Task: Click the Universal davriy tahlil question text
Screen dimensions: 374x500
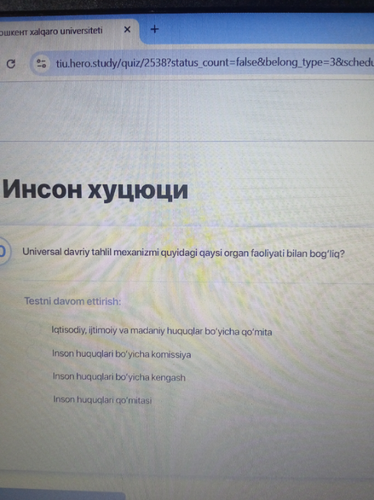Action: (x=183, y=253)
